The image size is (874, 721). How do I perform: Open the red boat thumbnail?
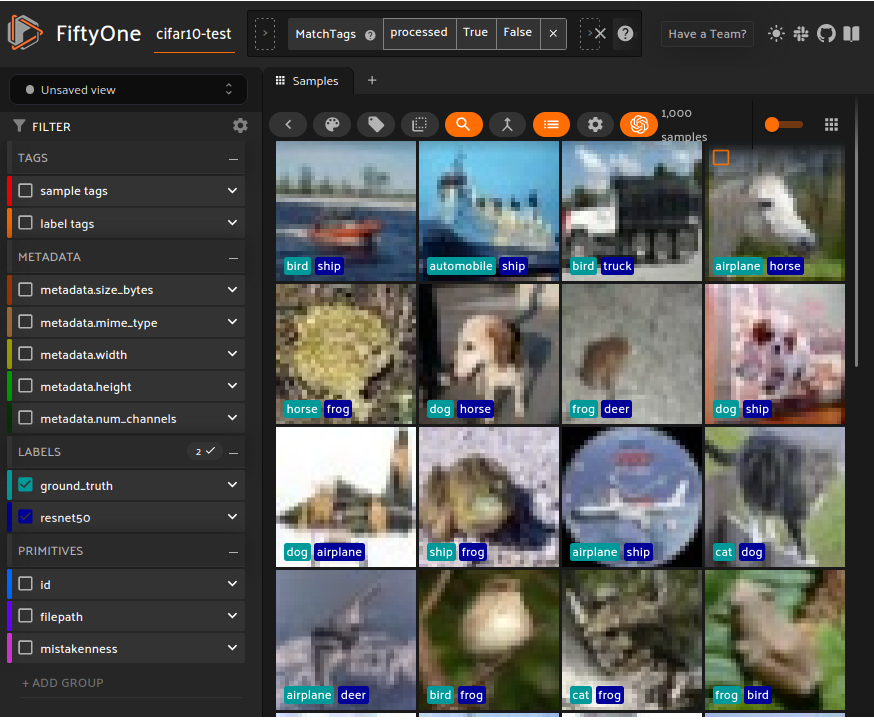point(346,211)
